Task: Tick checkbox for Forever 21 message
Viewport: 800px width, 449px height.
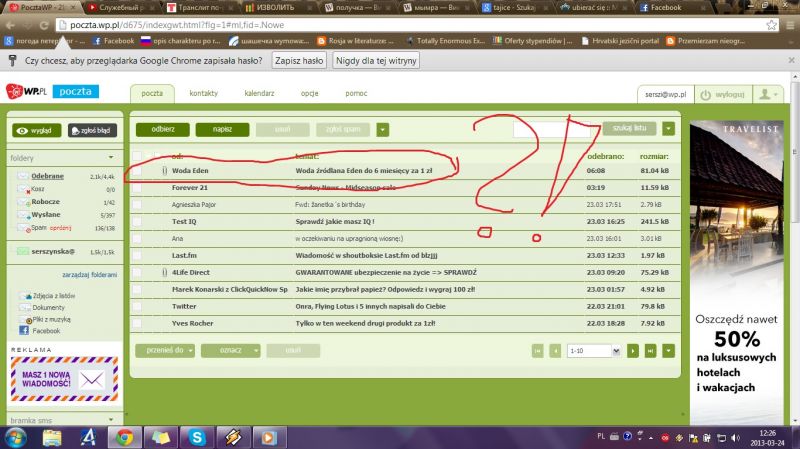Action: pos(137,188)
